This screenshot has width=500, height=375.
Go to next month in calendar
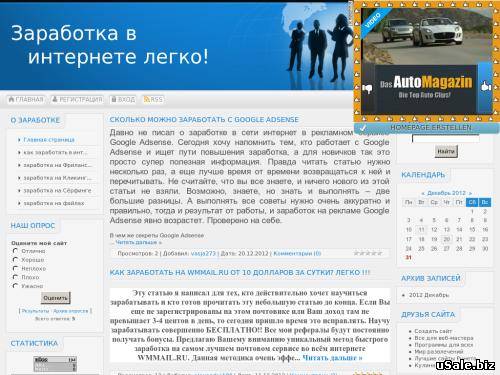pyautogui.click(x=470, y=193)
